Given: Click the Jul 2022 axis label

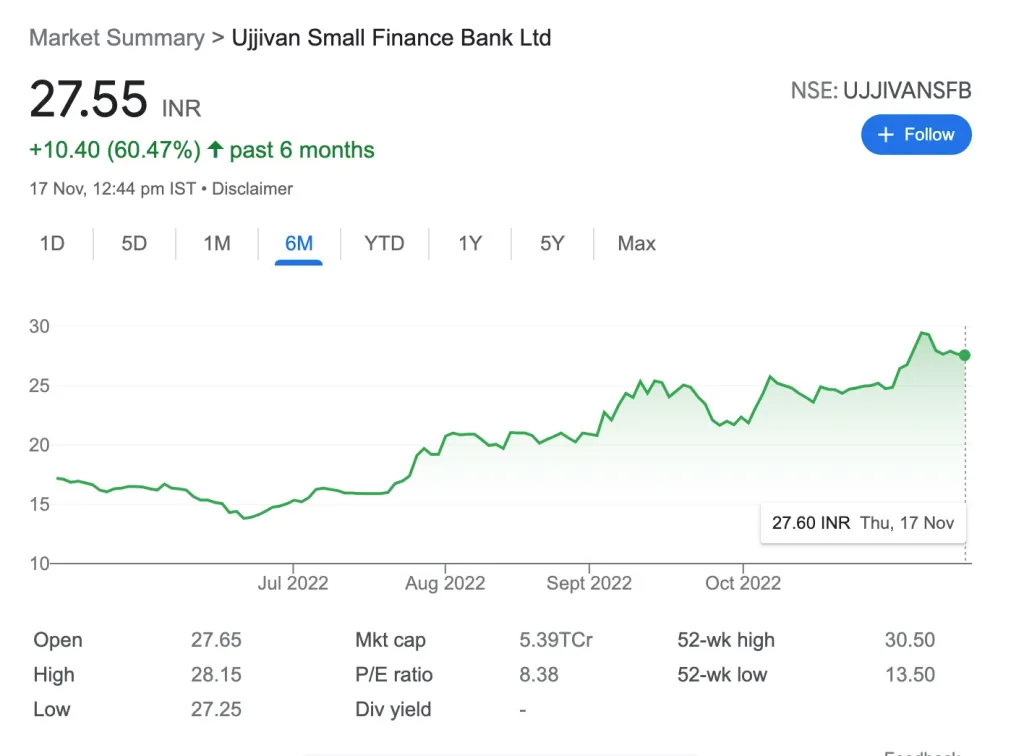Looking at the screenshot, I should coord(293,583).
